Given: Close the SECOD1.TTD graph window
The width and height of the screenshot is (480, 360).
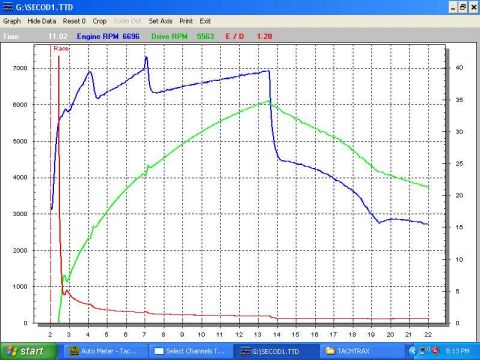Looking at the screenshot, I should coord(473,7).
